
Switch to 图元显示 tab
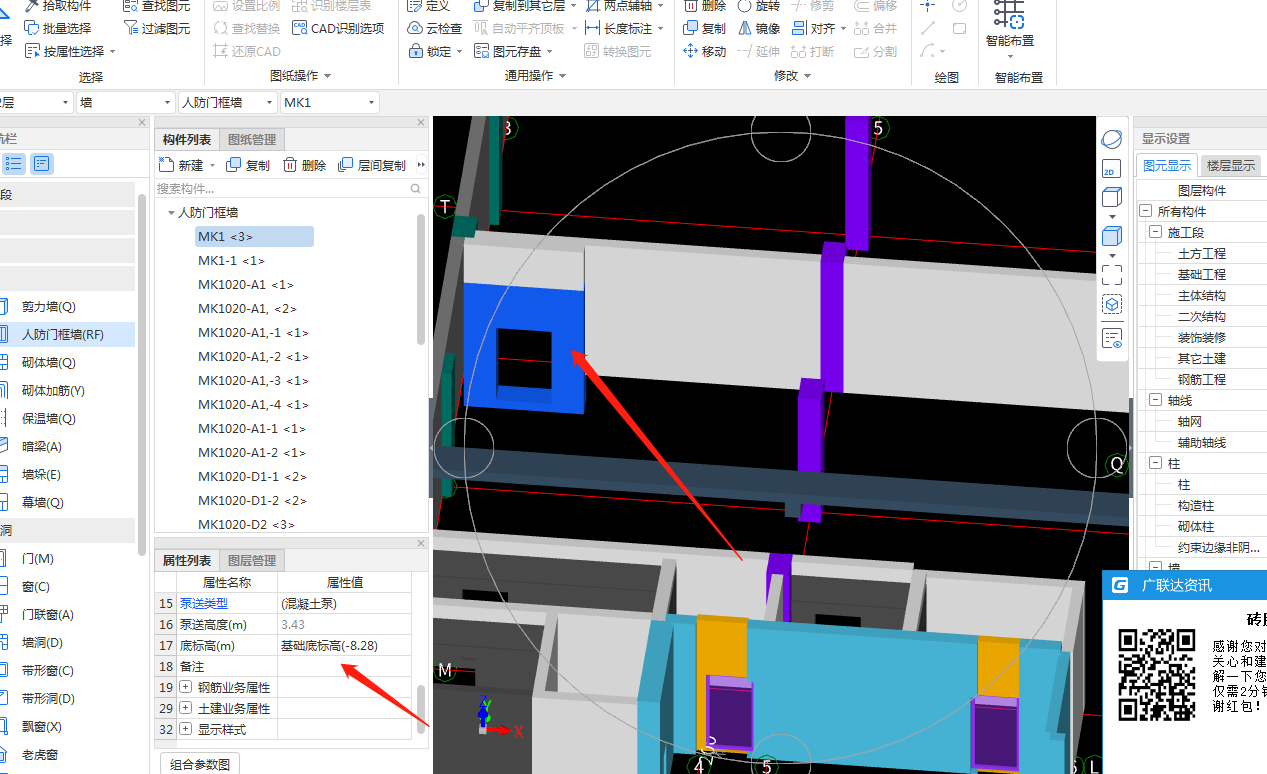click(1167, 165)
